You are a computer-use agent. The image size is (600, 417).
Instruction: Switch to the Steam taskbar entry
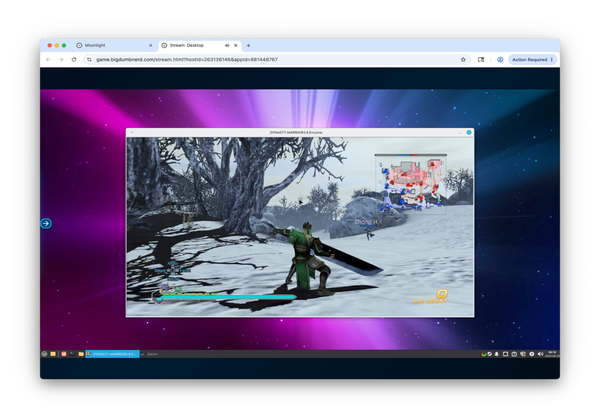(x=150, y=354)
